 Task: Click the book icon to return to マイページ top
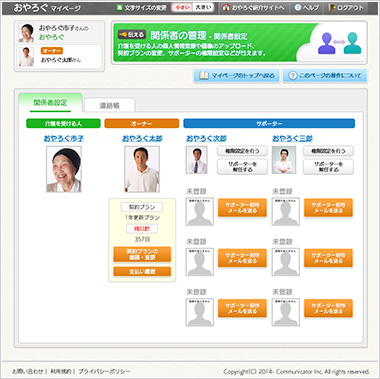click(204, 76)
